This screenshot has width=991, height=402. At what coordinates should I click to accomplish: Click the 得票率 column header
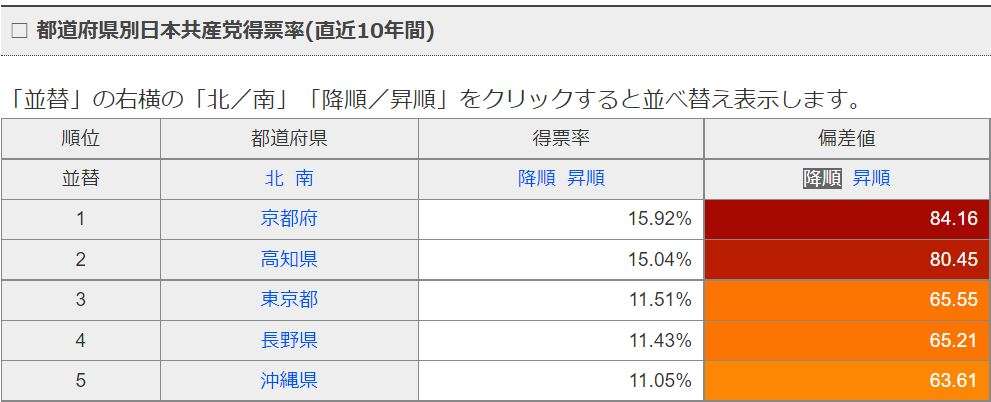[561, 138]
